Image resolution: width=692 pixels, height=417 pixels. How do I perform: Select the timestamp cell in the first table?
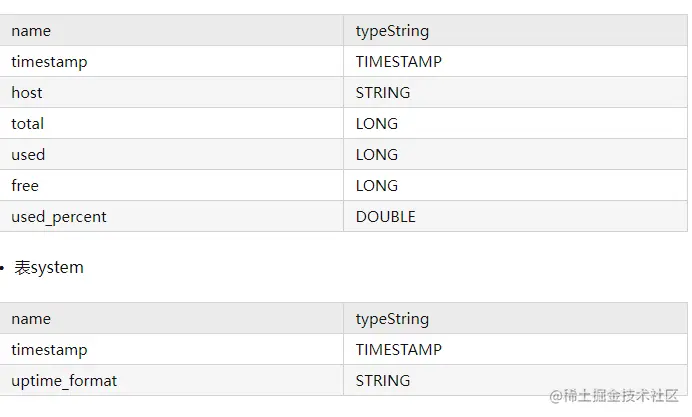(49, 62)
